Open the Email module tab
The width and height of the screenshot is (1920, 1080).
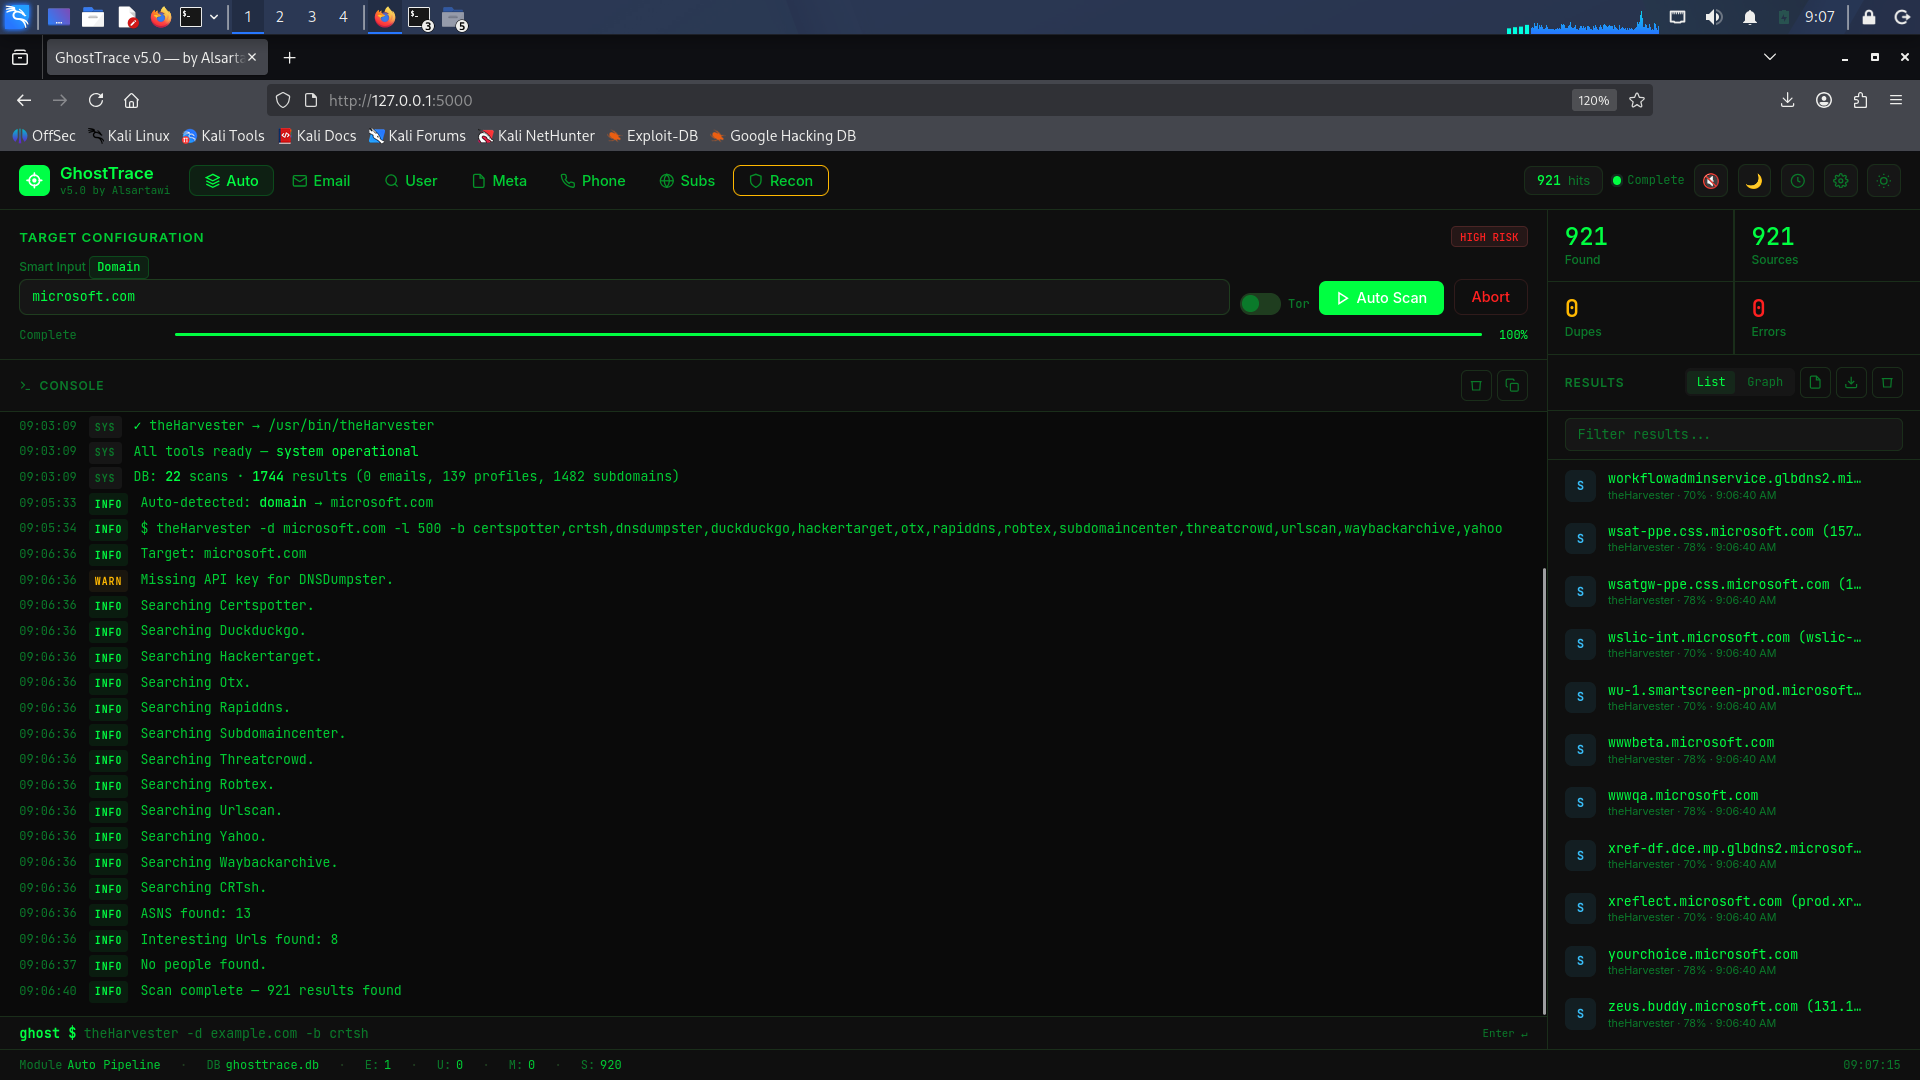[x=321, y=181]
